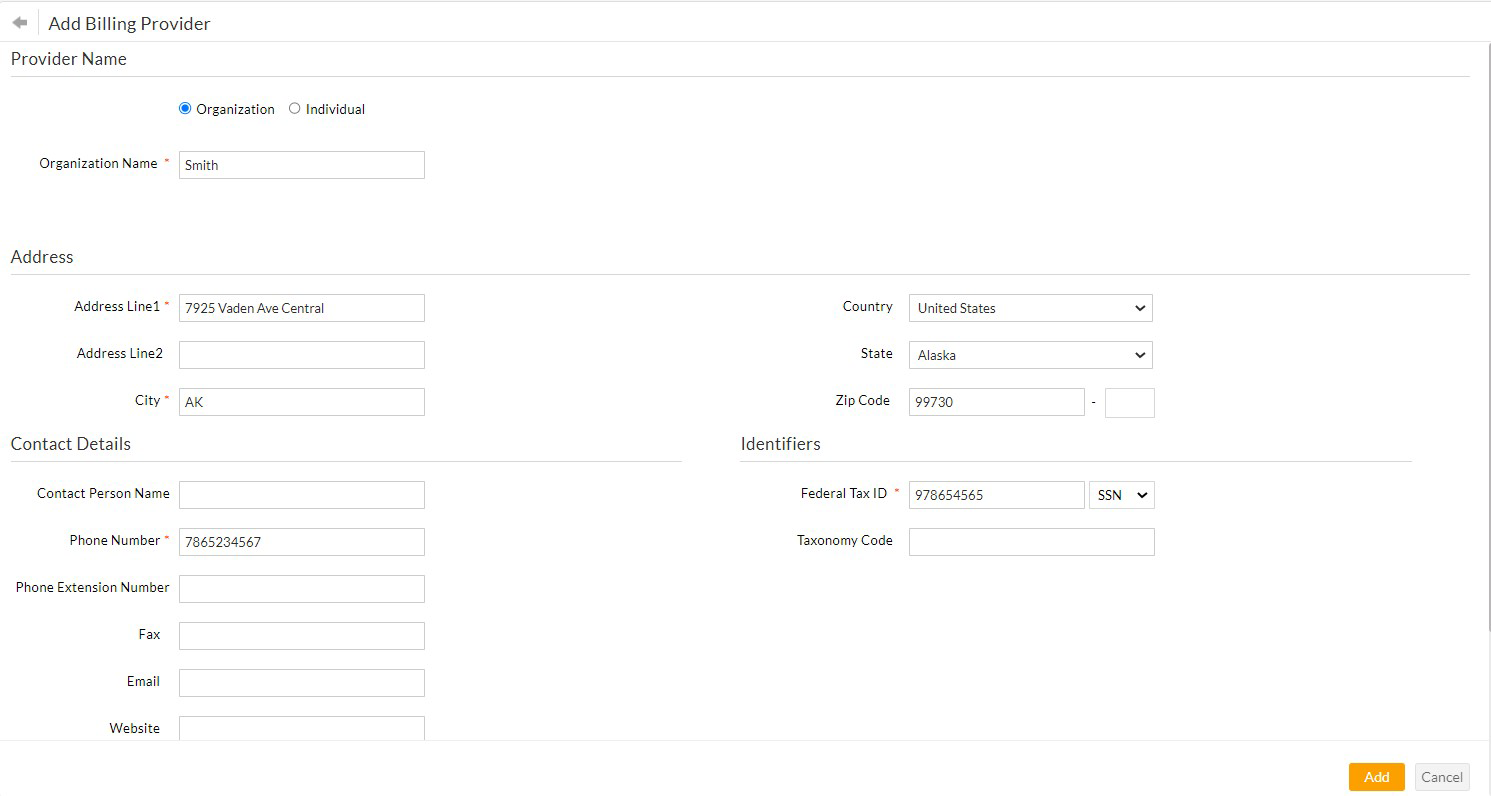This screenshot has width=1491, height=796.
Task: Click the Cancel button
Action: click(x=1442, y=776)
